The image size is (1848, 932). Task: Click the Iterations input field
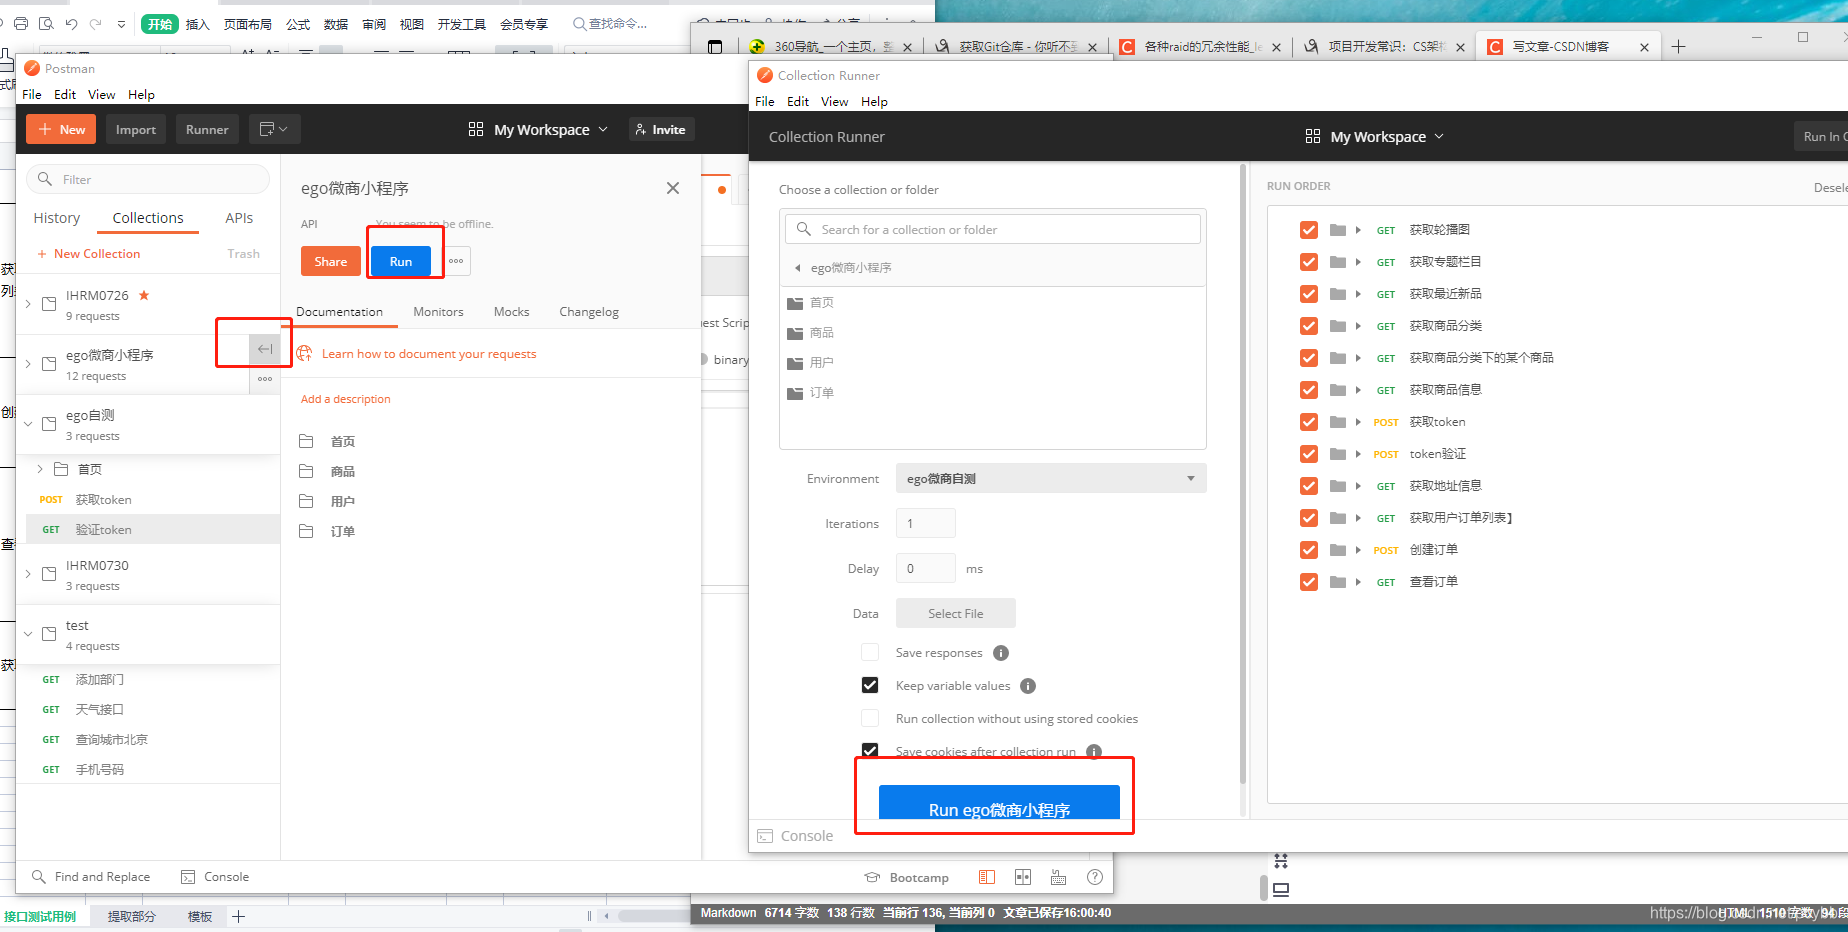coord(926,523)
